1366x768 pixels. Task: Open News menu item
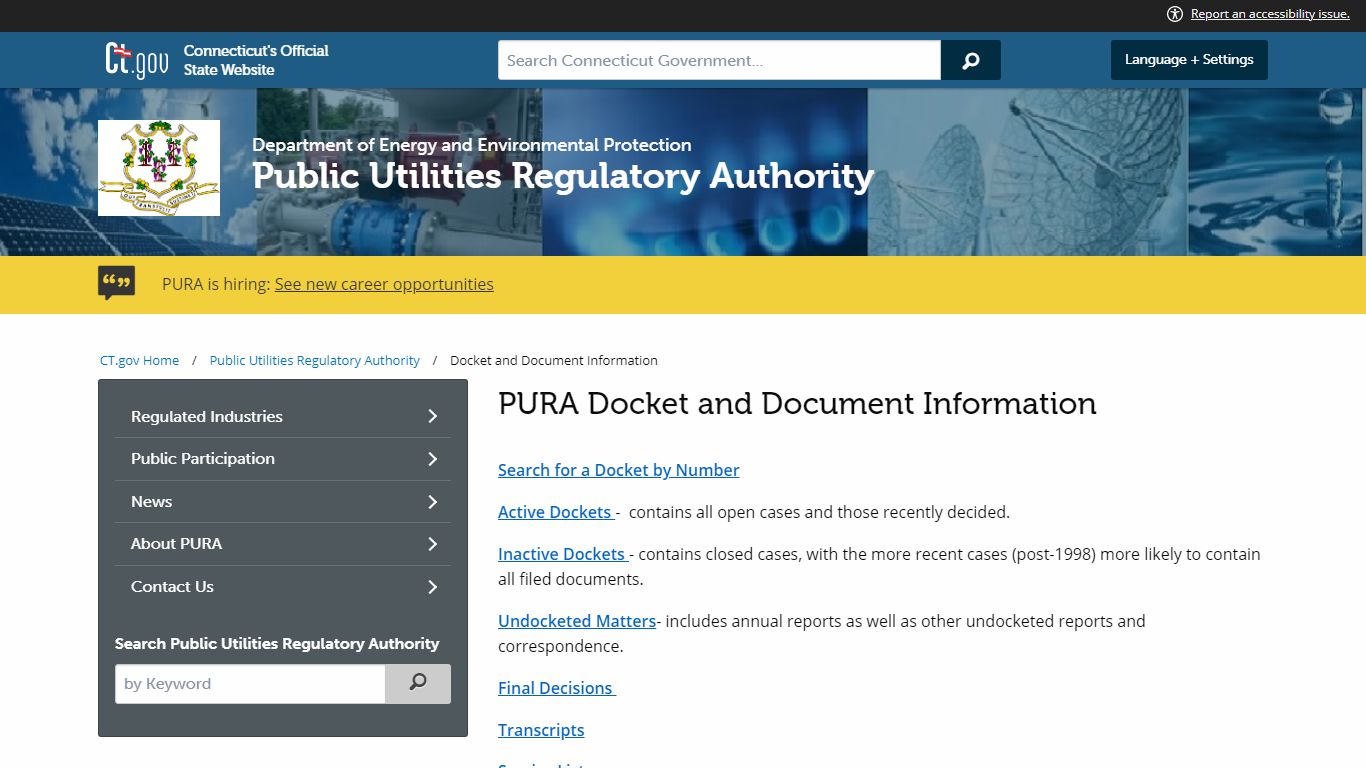pyautogui.click(x=152, y=502)
